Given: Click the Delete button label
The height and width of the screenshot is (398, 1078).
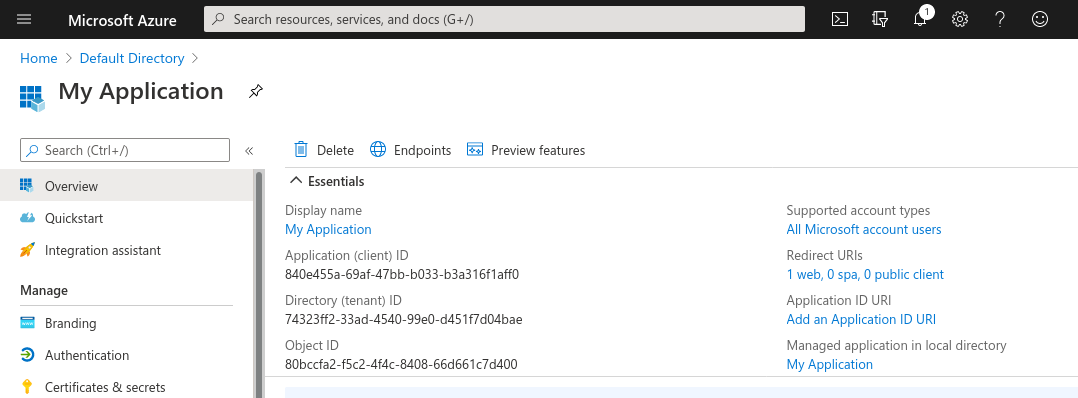Looking at the screenshot, I should tap(335, 150).
